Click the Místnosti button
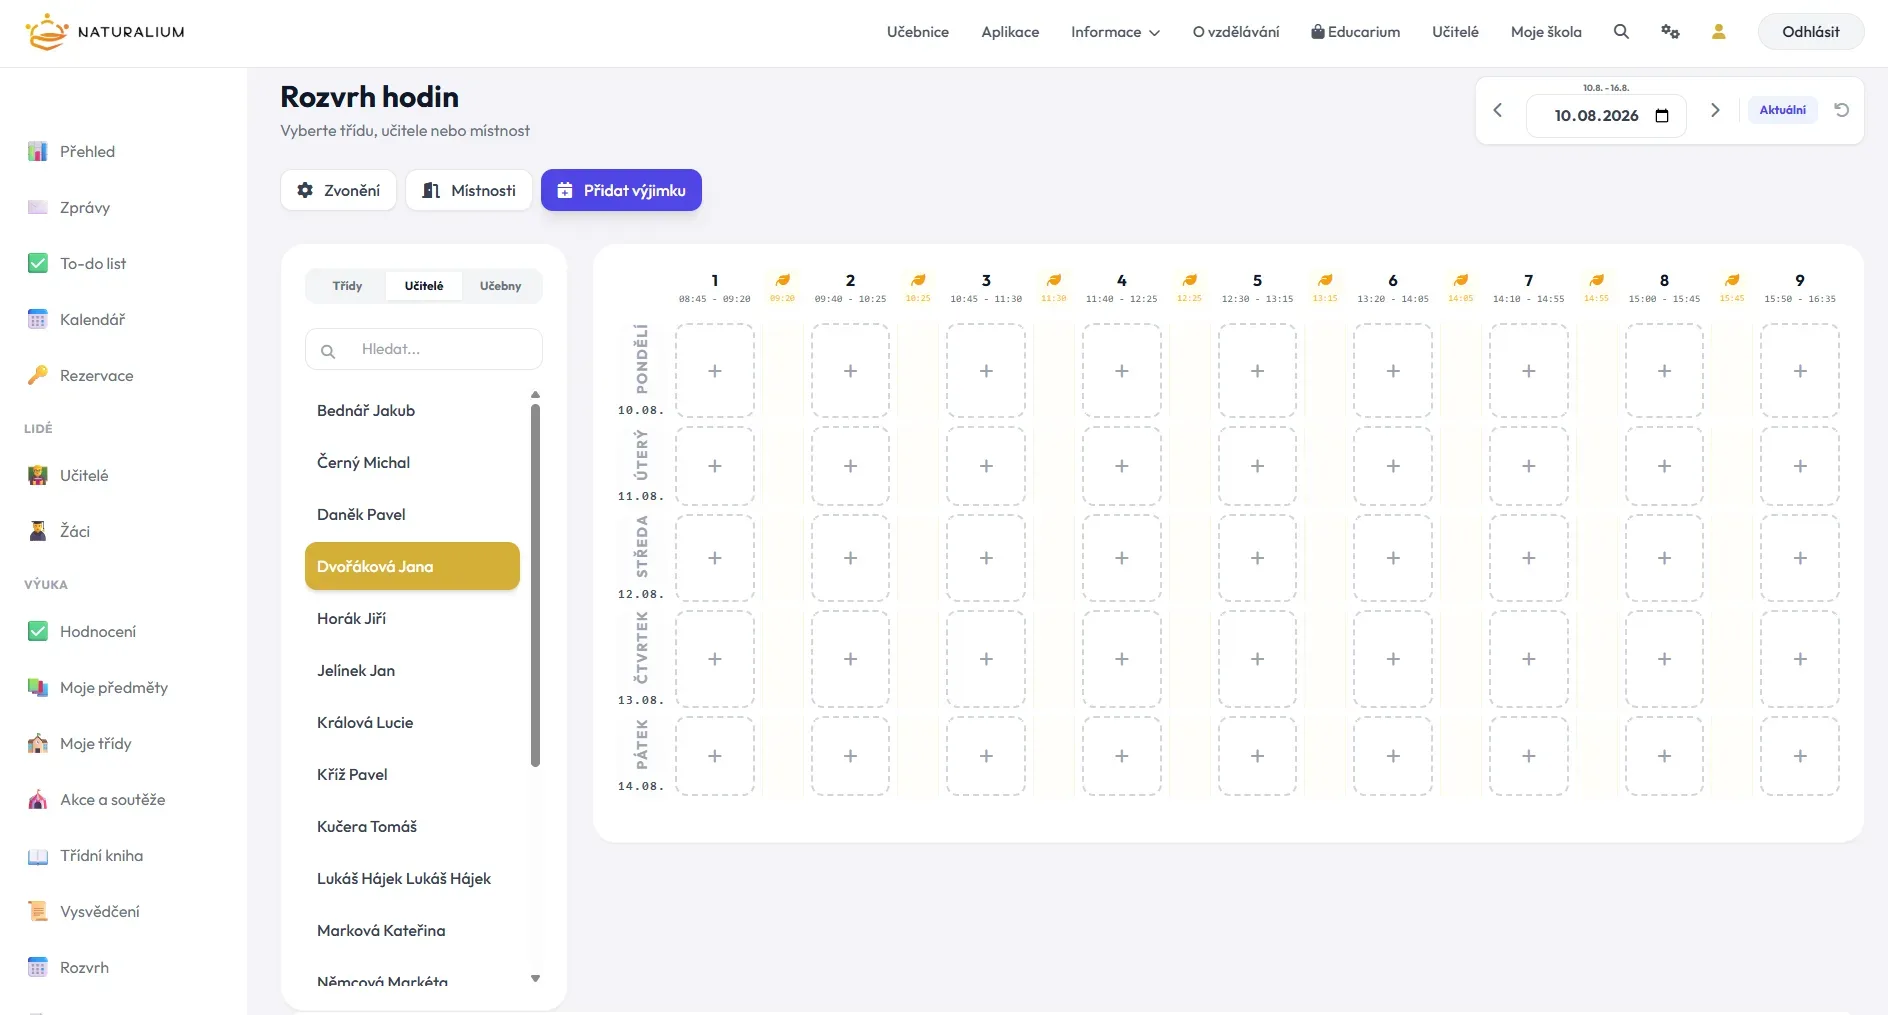Image resolution: width=1888 pixels, height=1015 pixels. tap(469, 190)
